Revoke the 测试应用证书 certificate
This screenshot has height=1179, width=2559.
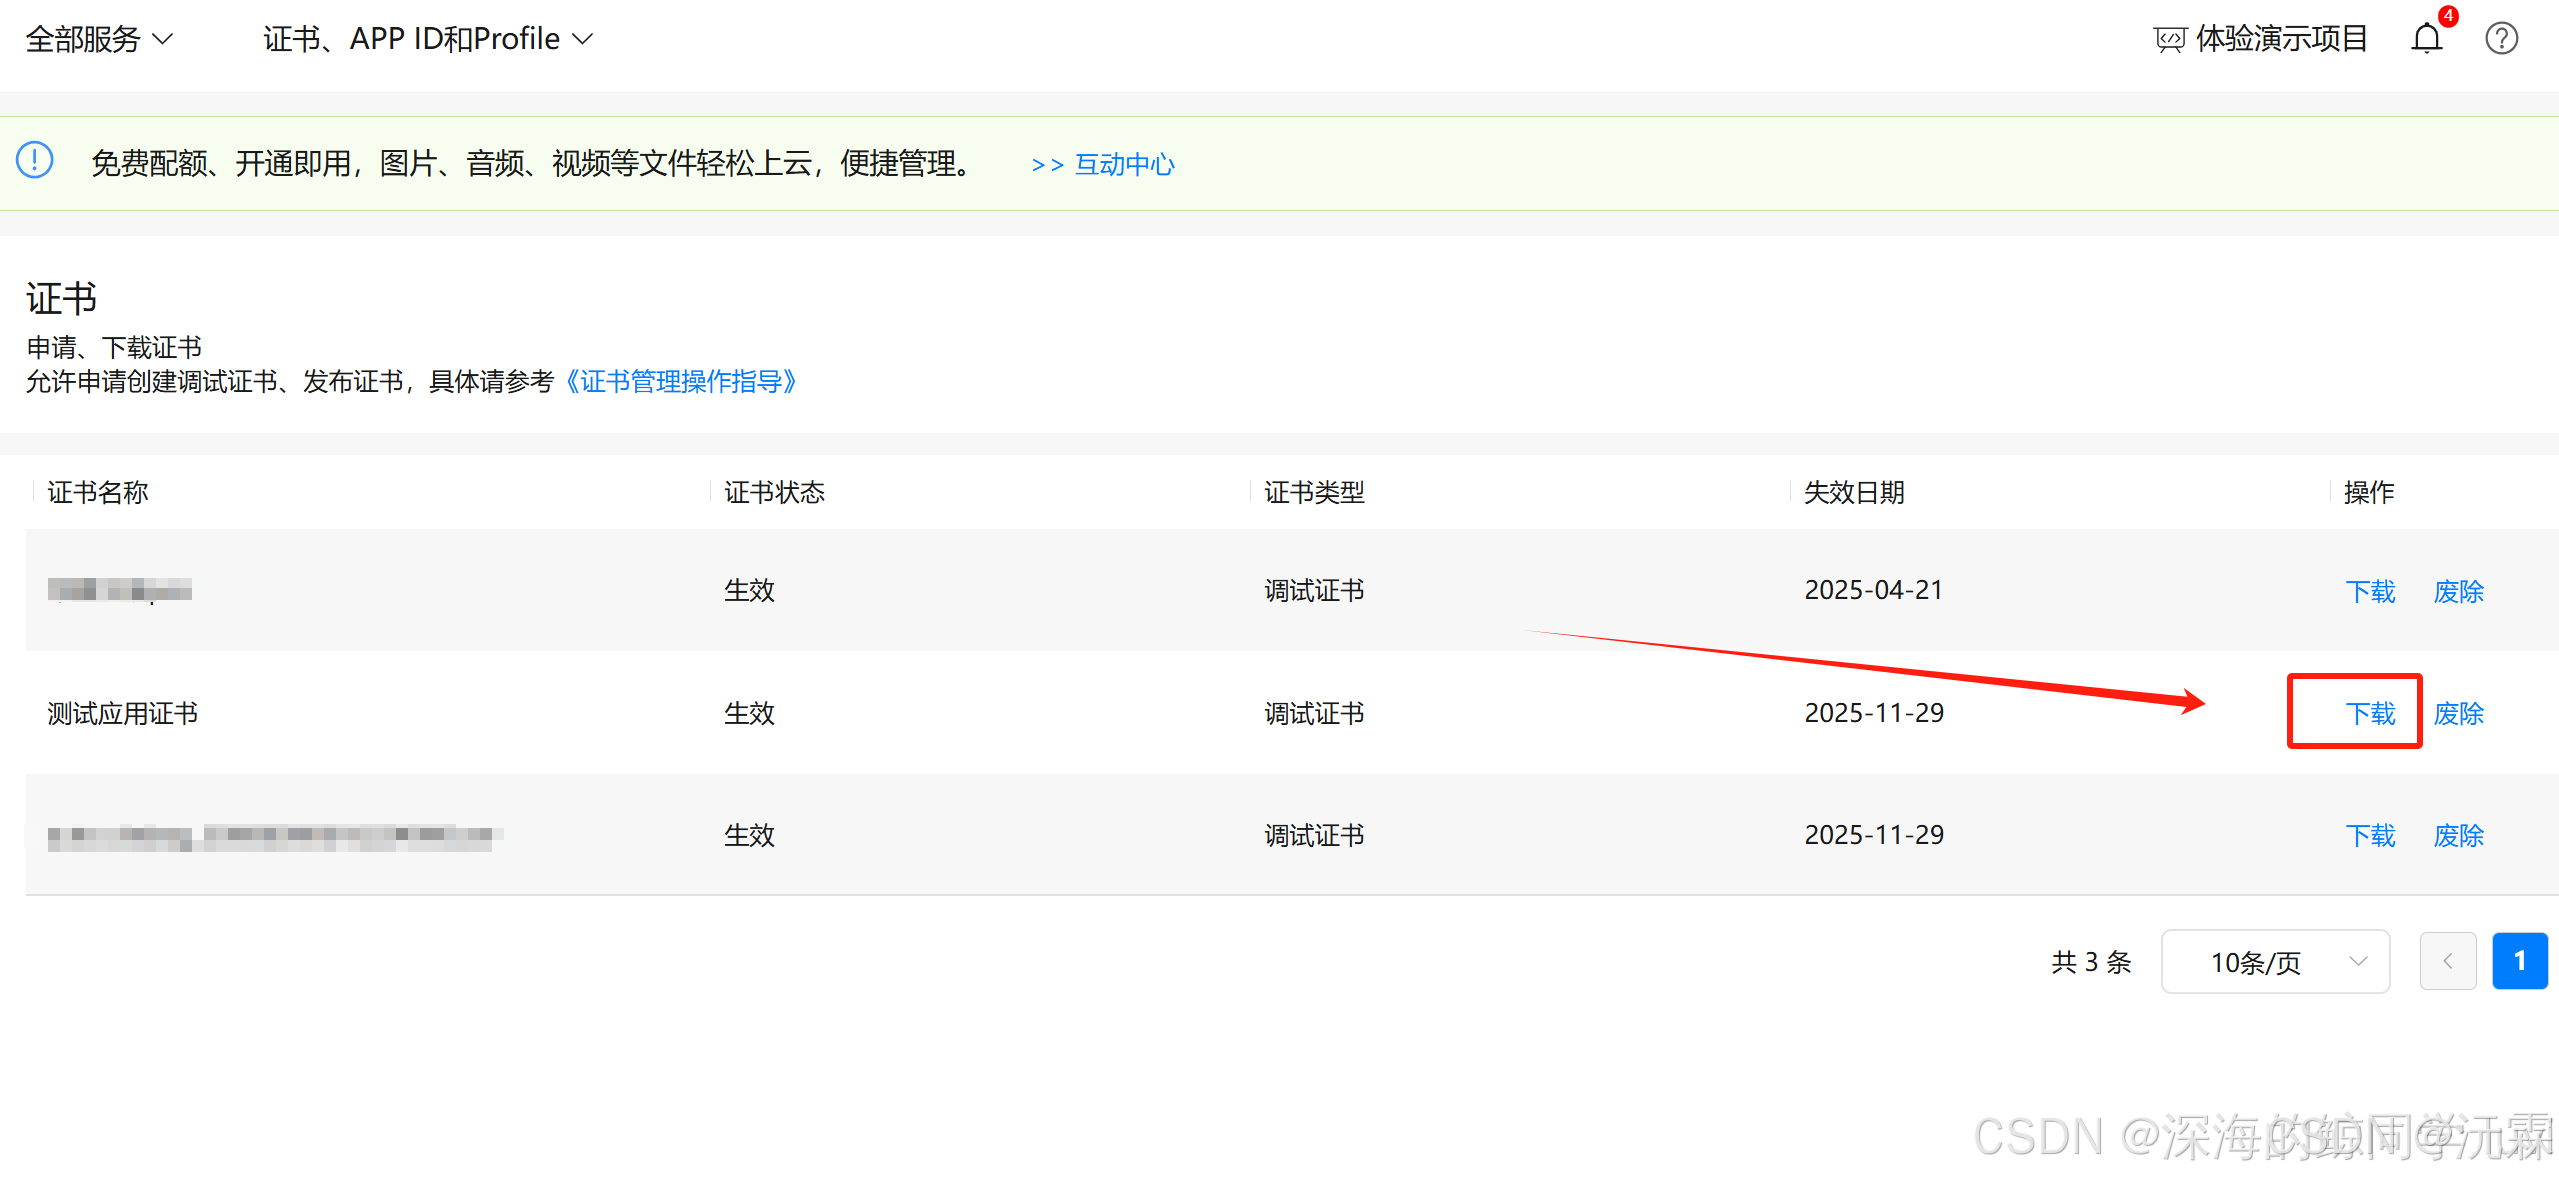point(2458,713)
